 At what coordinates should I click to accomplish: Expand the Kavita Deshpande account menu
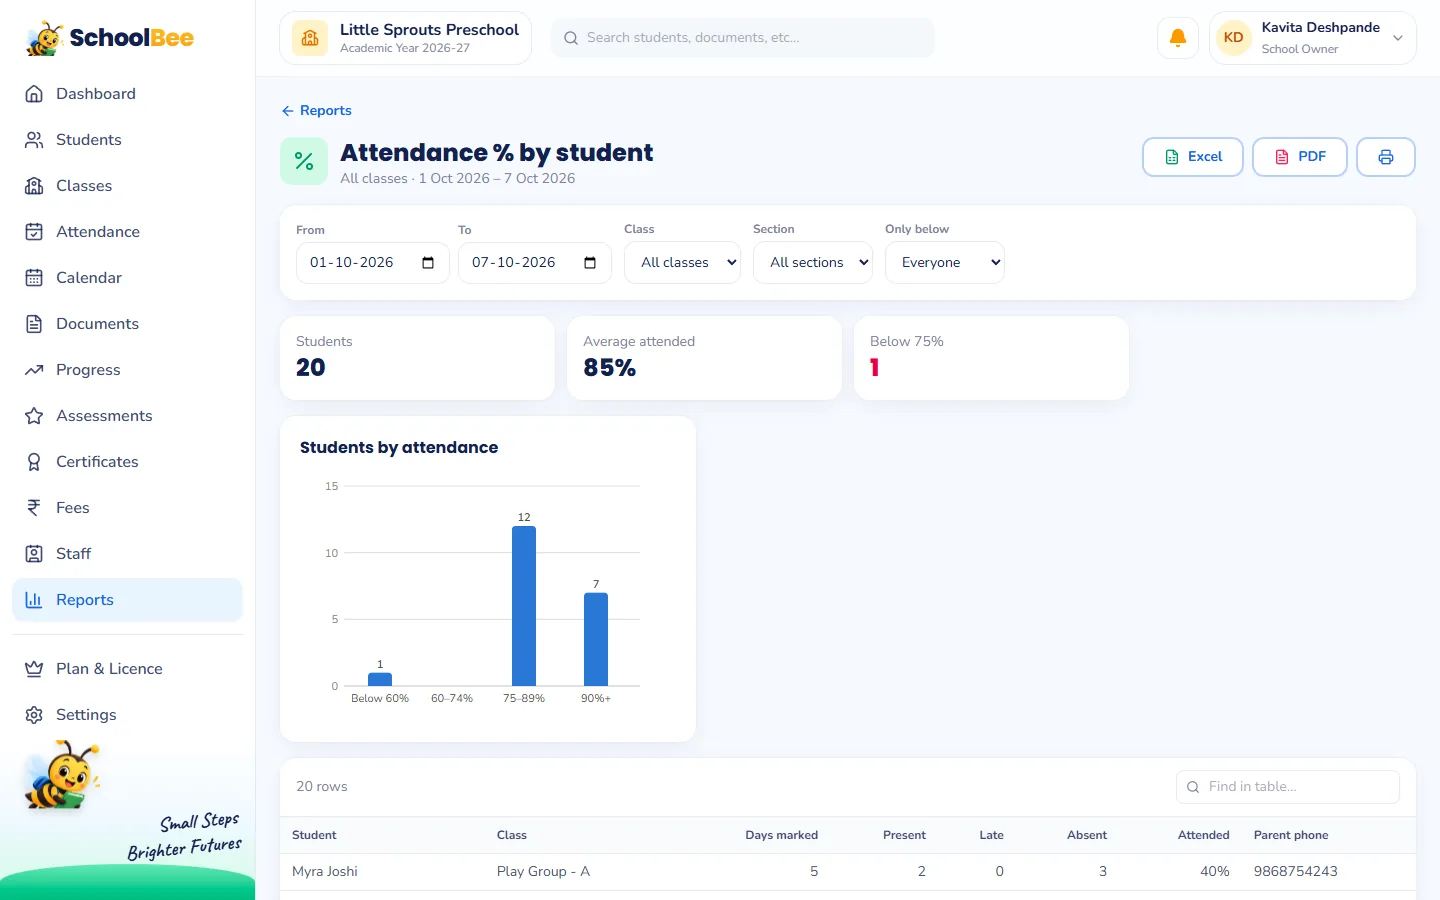pos(1313,38)
